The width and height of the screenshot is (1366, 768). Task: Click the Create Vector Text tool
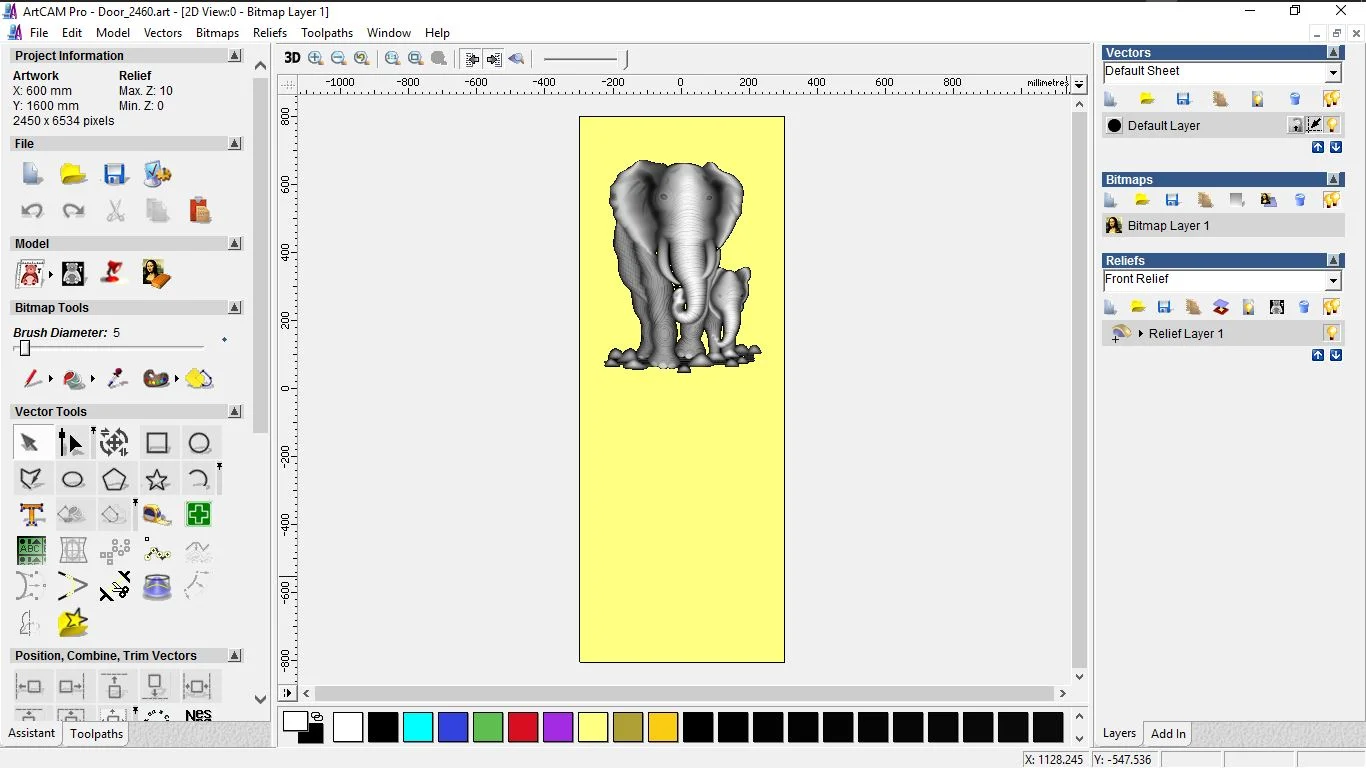pos(32,515)
